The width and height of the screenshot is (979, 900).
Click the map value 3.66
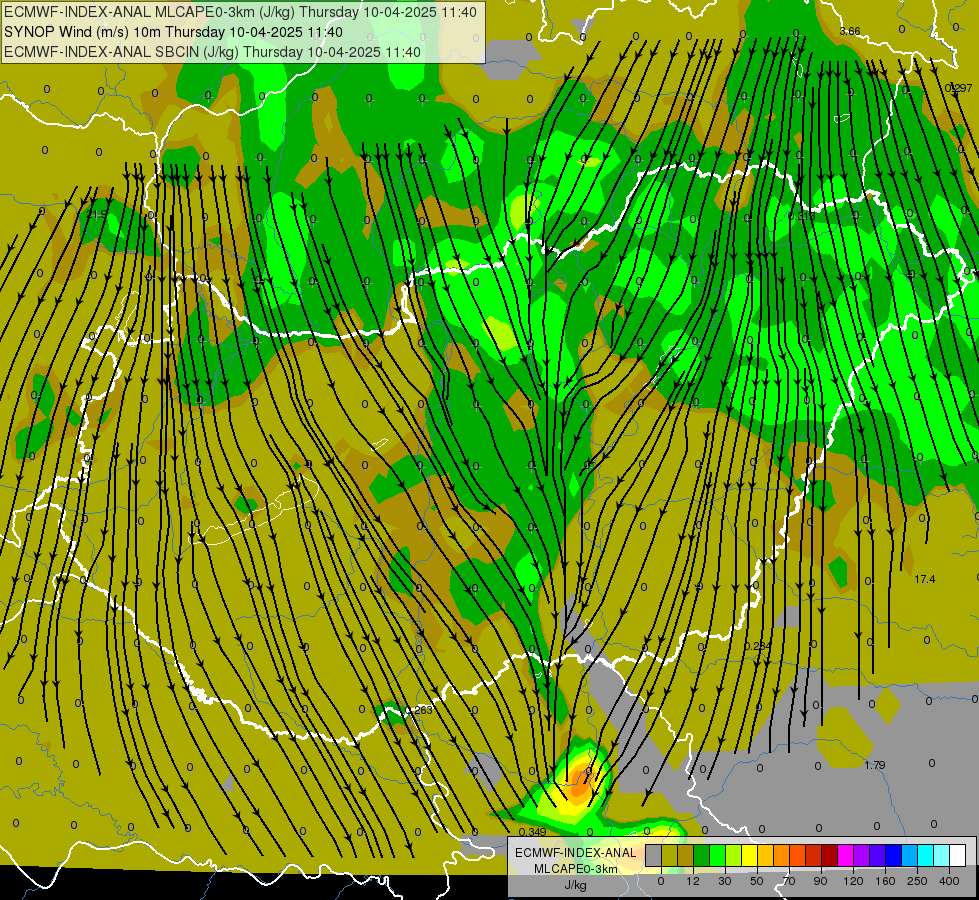tap(850, 31)
